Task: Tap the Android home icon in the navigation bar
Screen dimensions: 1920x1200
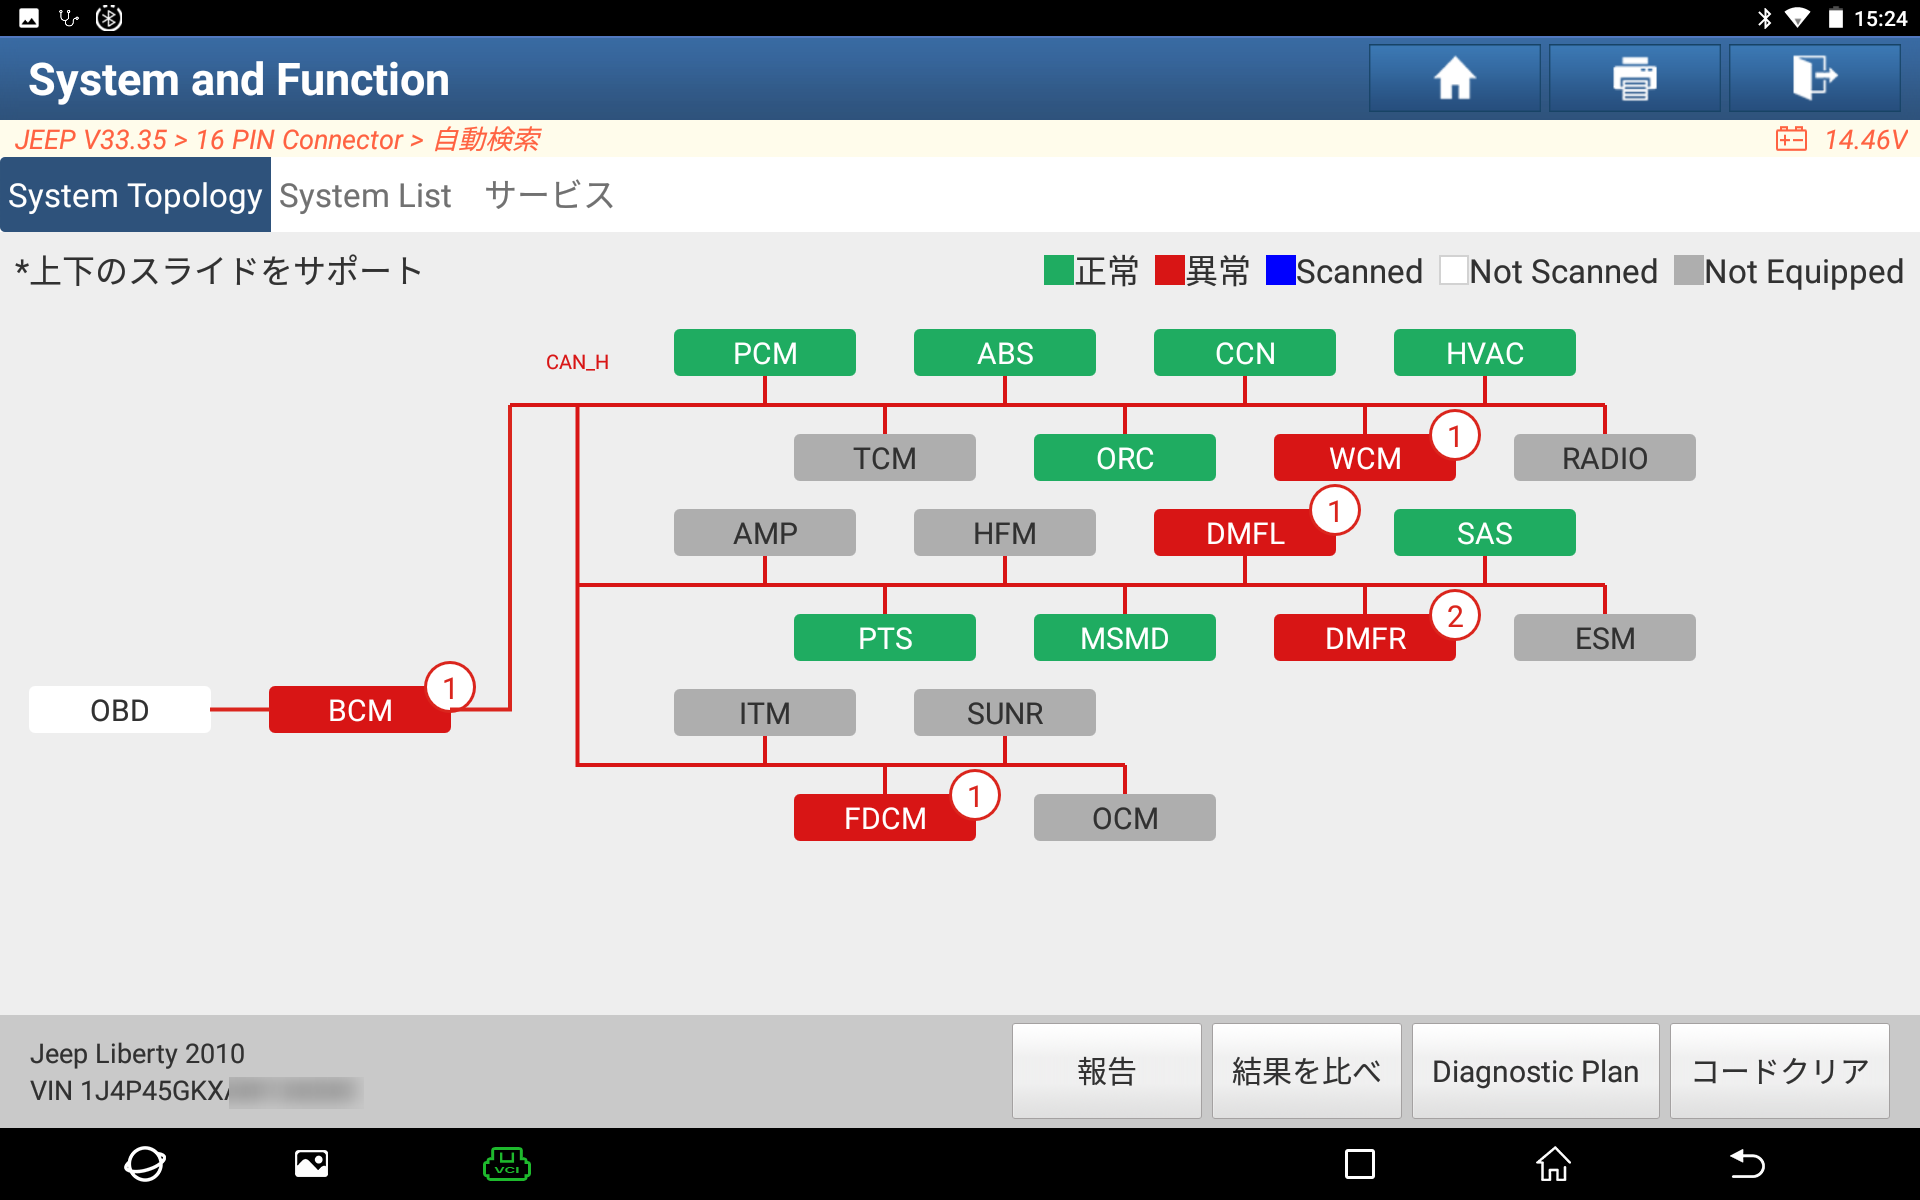Action: tap(1553, 1164)
